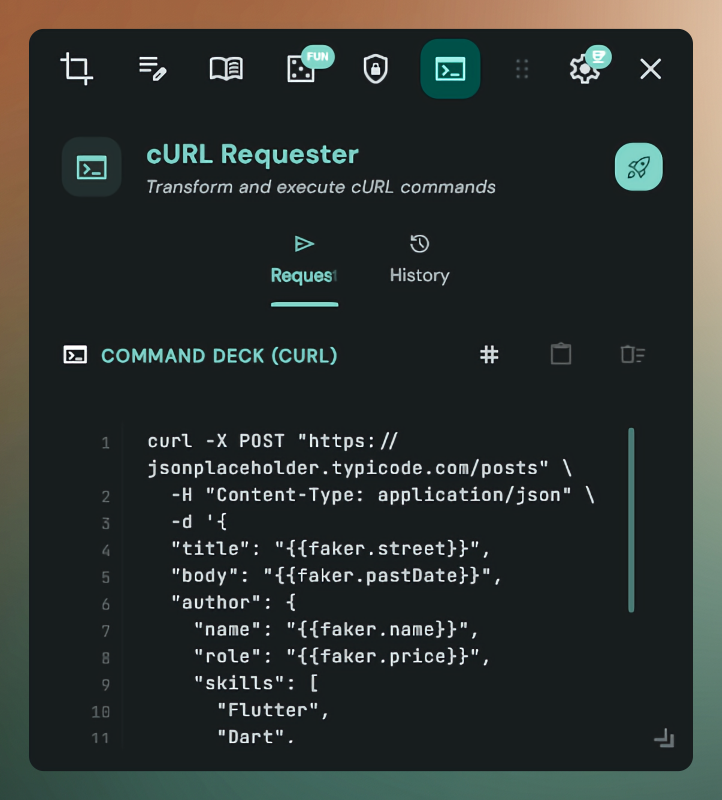The width and height of the screenshot is (722, 800).
Task: Click the COMMAND DECK (CURL) heading
Action: point(219,356)
